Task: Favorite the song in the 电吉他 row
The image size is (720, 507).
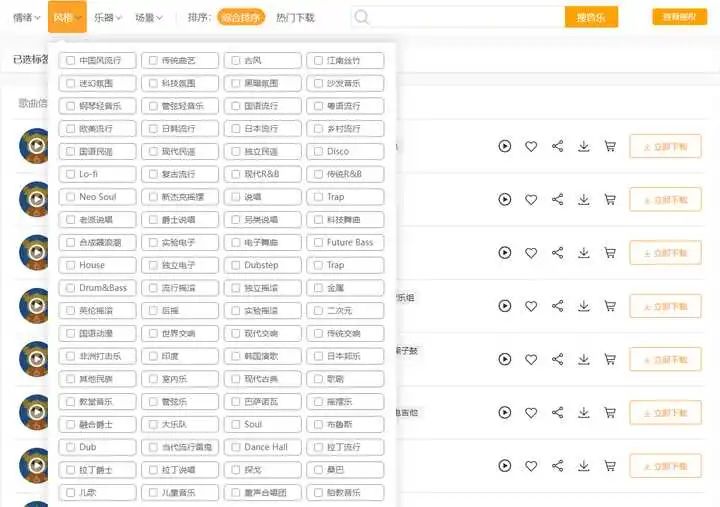Action: (x=531, y=413)
